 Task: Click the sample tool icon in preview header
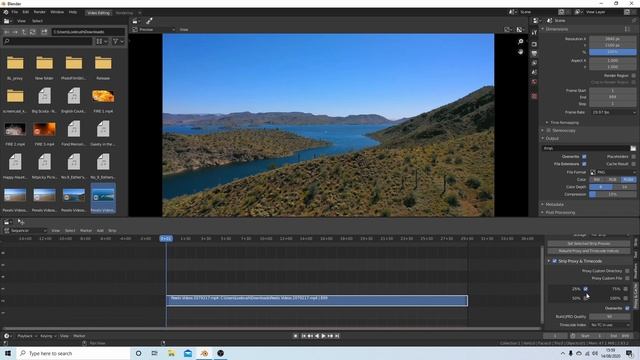[x=149, y=21]
